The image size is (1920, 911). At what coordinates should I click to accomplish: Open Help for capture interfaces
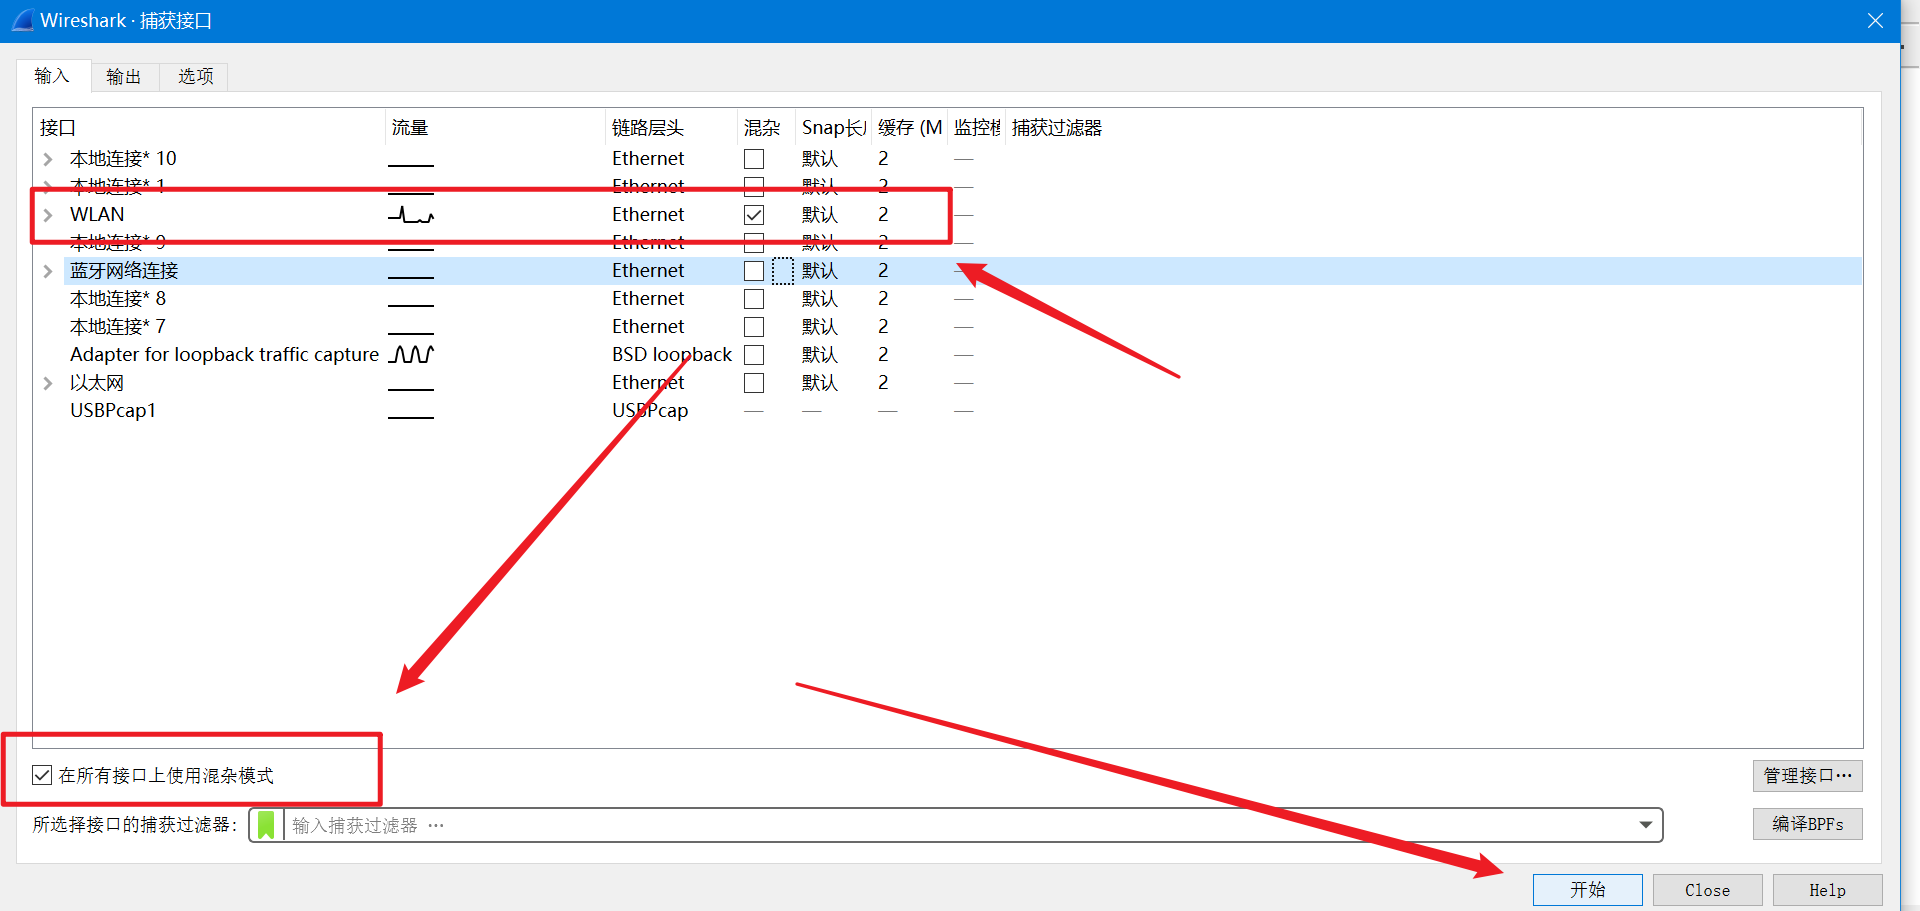point(1827,890)
